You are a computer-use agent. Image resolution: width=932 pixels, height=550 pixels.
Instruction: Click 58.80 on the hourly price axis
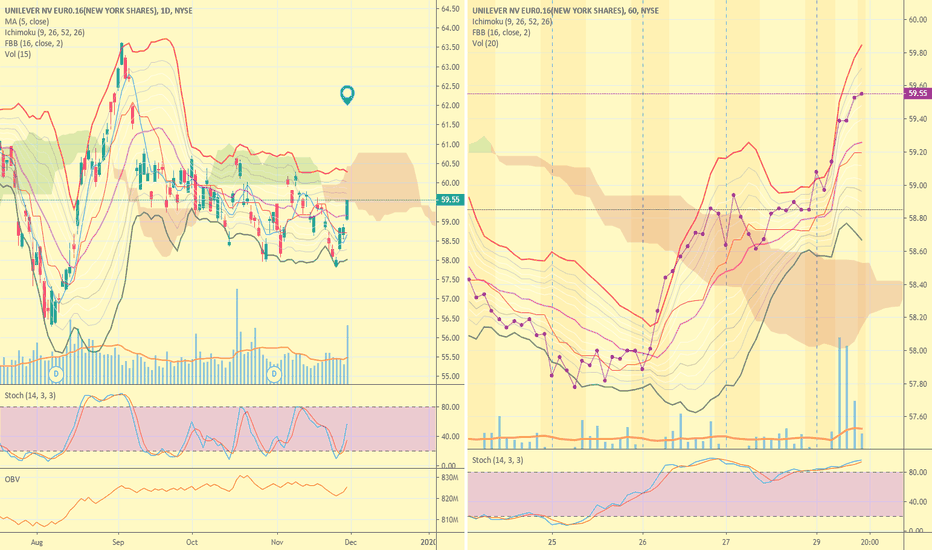coord(918,218)
